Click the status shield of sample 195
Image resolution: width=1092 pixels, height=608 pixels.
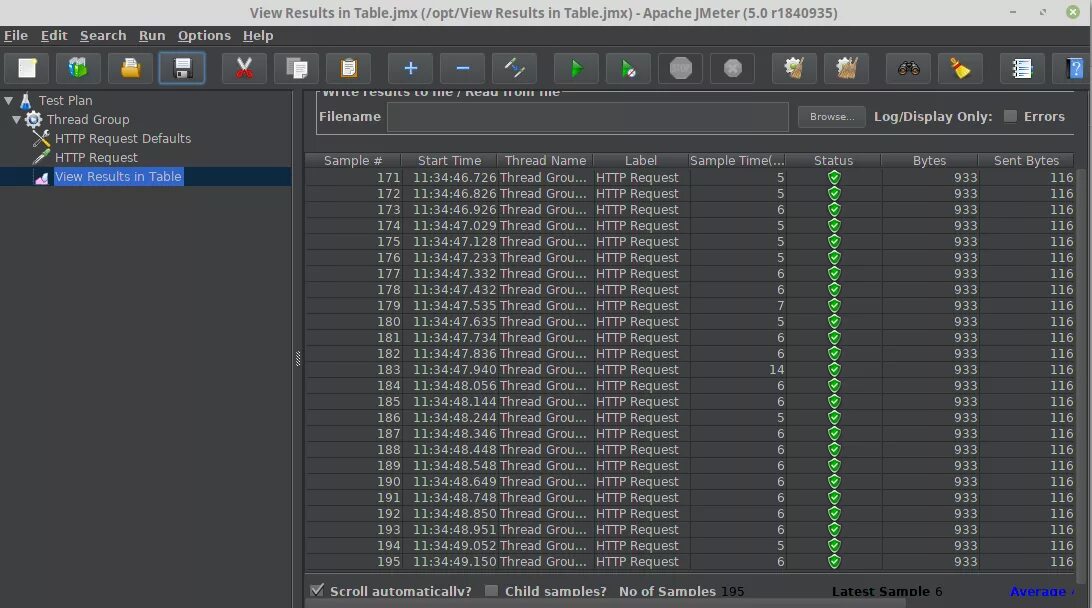[x=834, y=562]
